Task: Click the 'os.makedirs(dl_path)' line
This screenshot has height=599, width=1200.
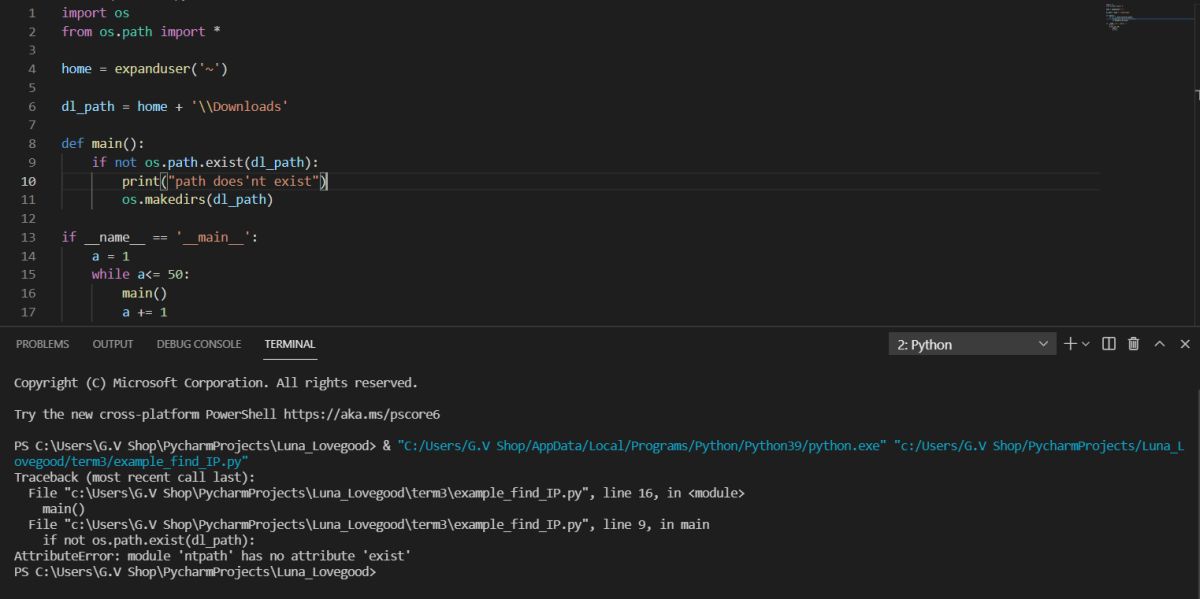Action: 198,199
